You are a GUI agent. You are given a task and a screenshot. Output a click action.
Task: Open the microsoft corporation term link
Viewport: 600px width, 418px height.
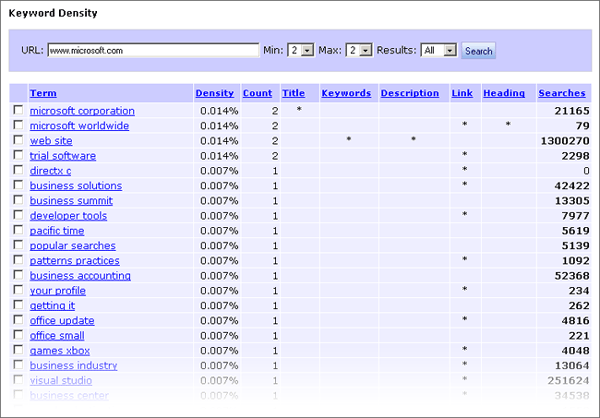point(82,111)
